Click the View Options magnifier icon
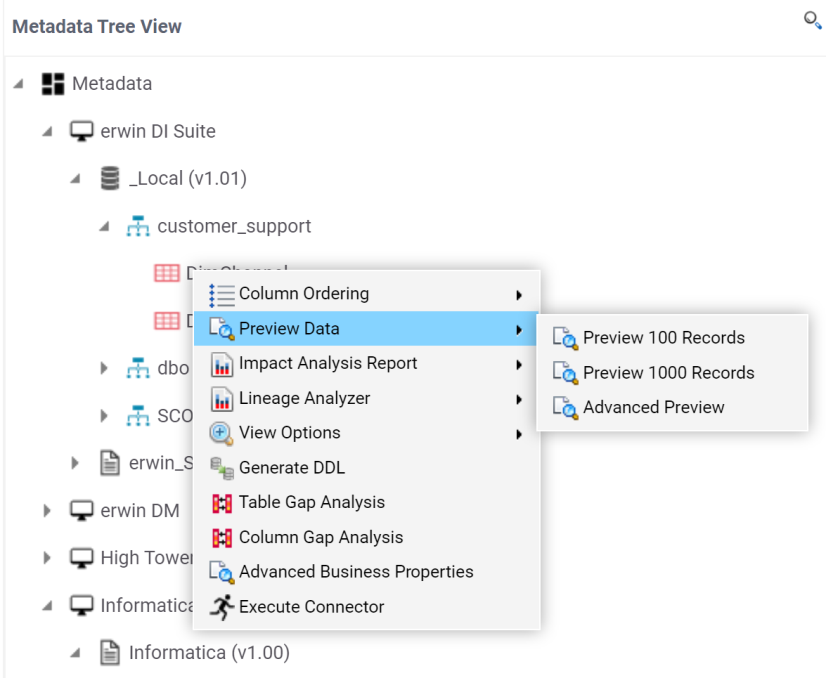The image size is (826, 678). (x=221, y=433)
